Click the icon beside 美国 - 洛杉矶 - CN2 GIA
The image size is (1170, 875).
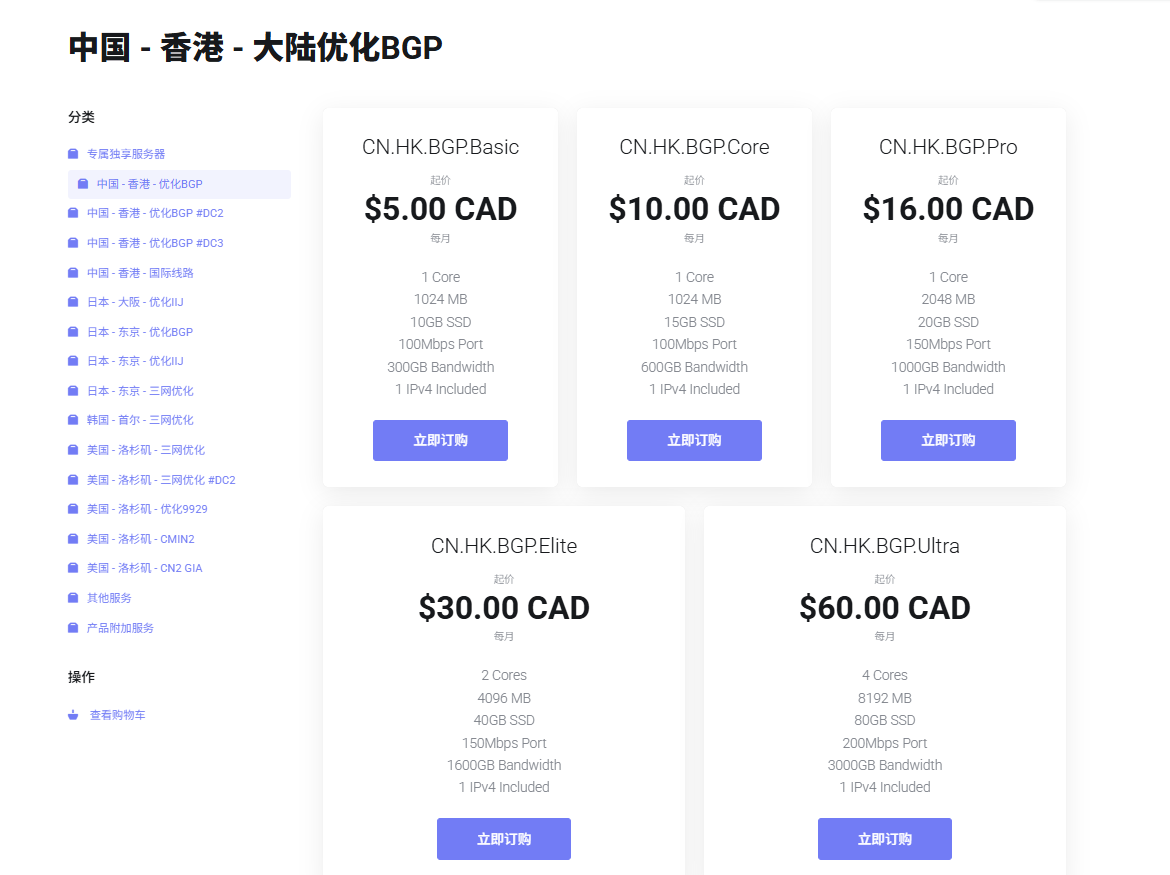point(72,568)
